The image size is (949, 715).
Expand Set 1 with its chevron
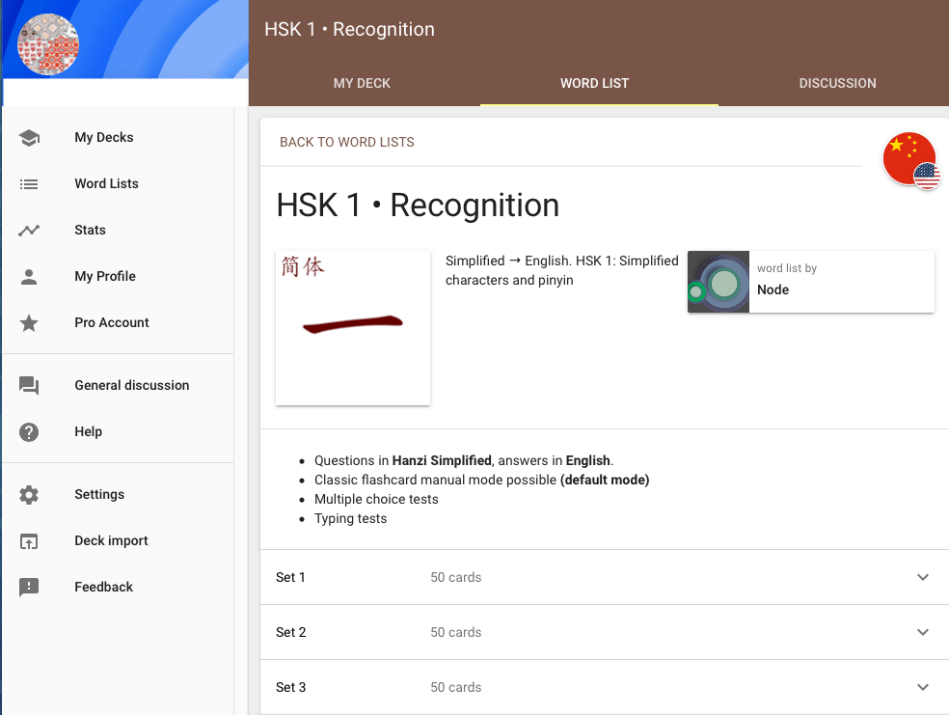point(922,577)
